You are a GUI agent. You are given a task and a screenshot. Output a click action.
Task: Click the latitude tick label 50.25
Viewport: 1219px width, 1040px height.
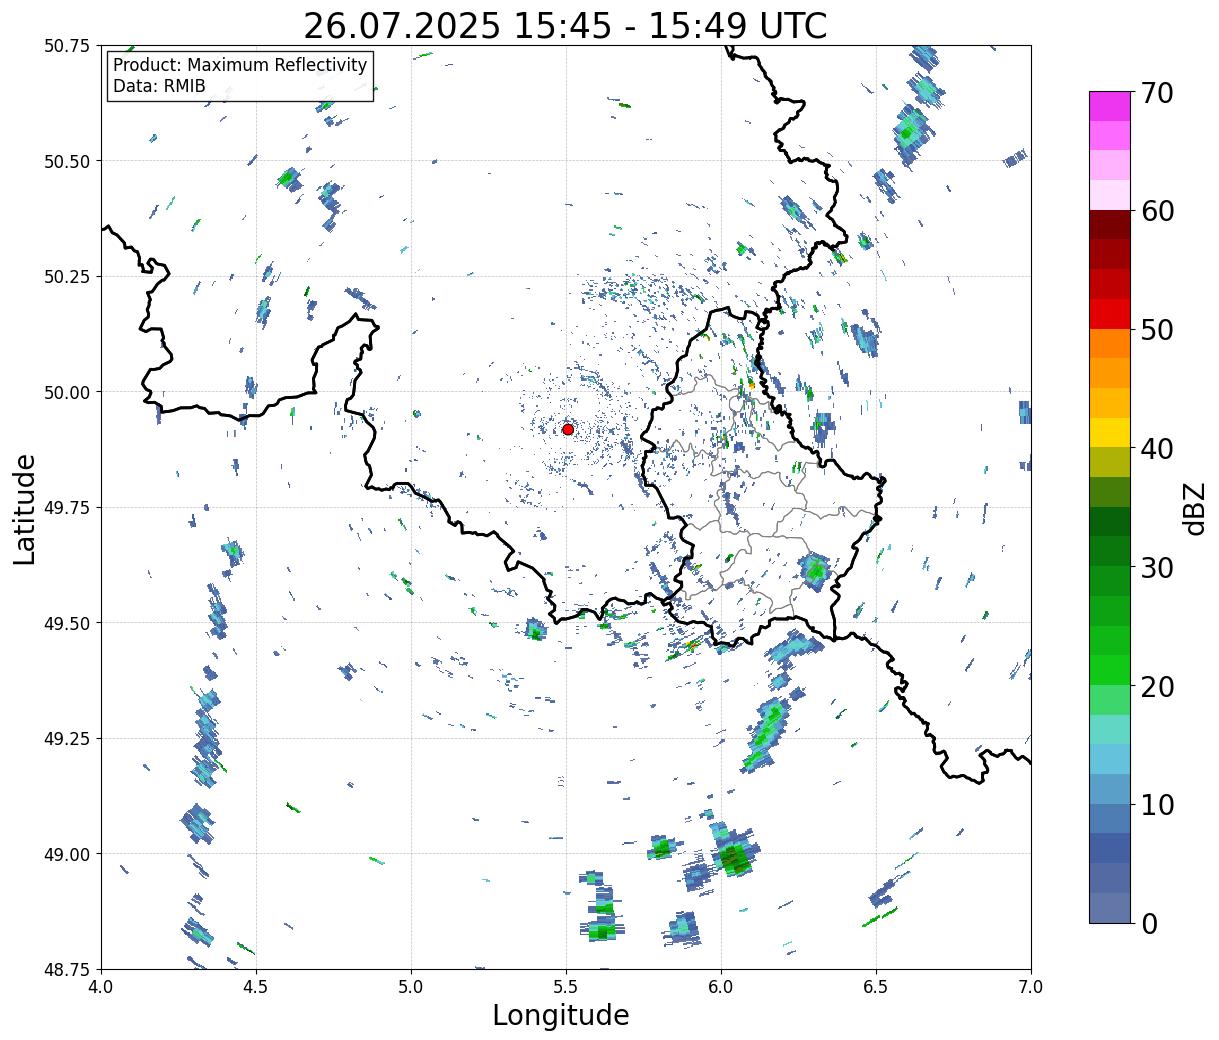click(x=67, y=277)
